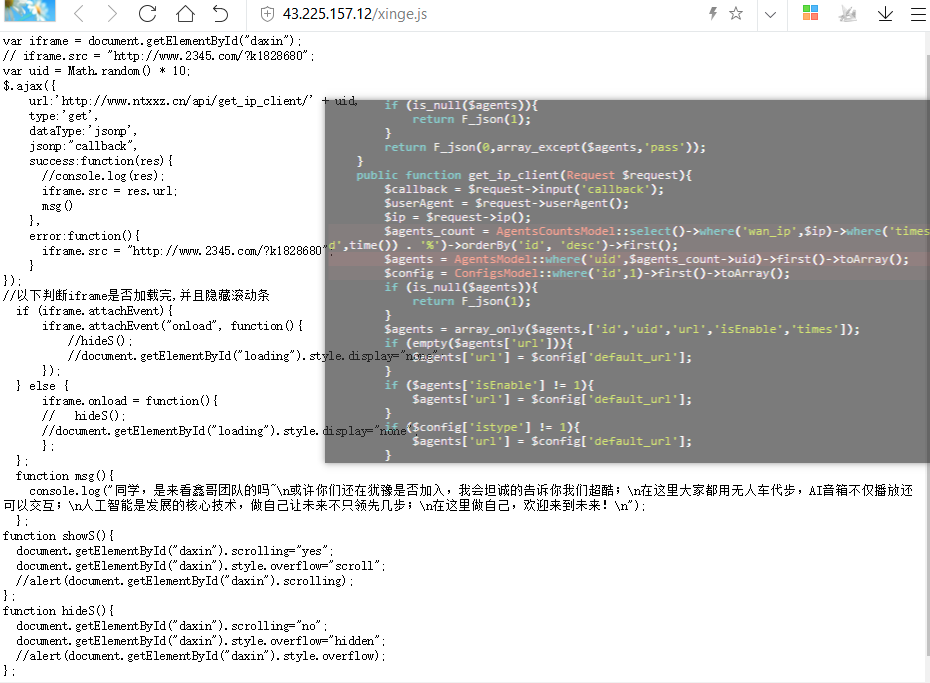Viewport: 930px width, 683px height.
Task: Bookmark this page with the star
Action: tap(736, 14)
